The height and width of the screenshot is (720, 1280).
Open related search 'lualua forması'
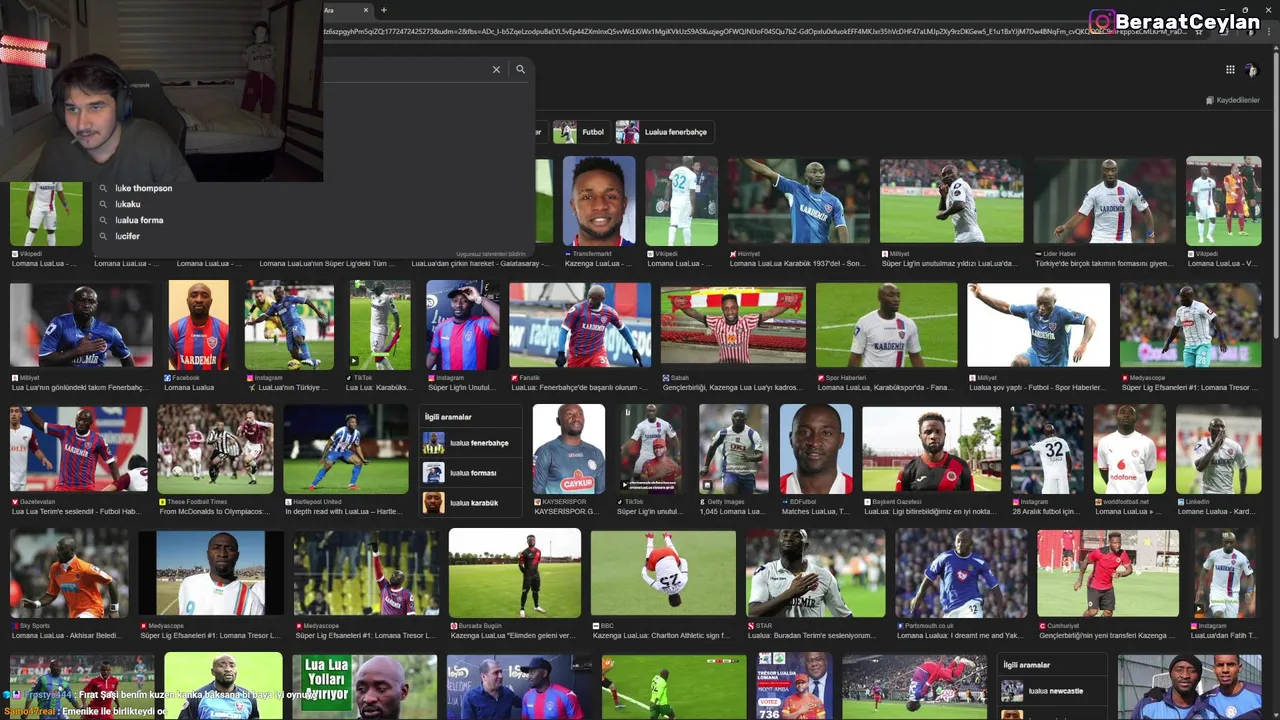[x=470, y=473]
